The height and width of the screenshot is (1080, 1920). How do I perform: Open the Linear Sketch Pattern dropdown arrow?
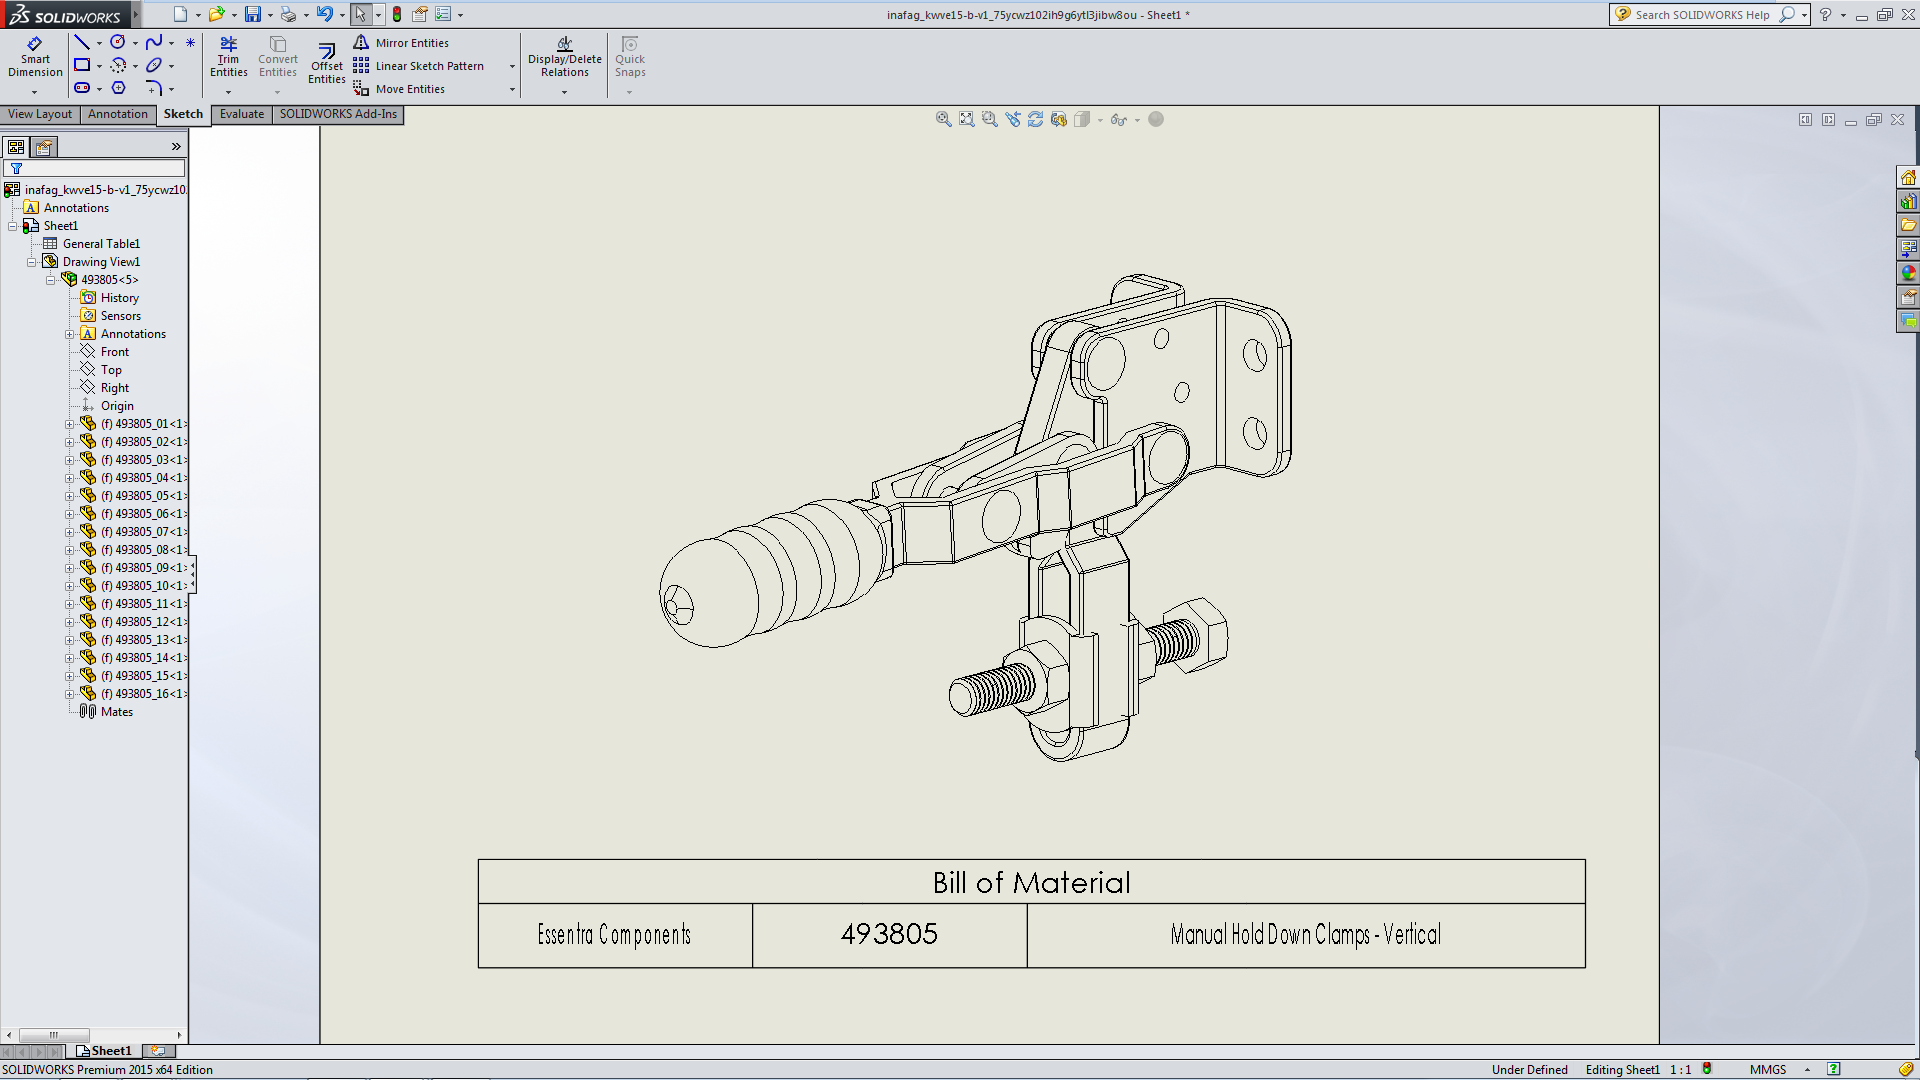pos(512,67)
